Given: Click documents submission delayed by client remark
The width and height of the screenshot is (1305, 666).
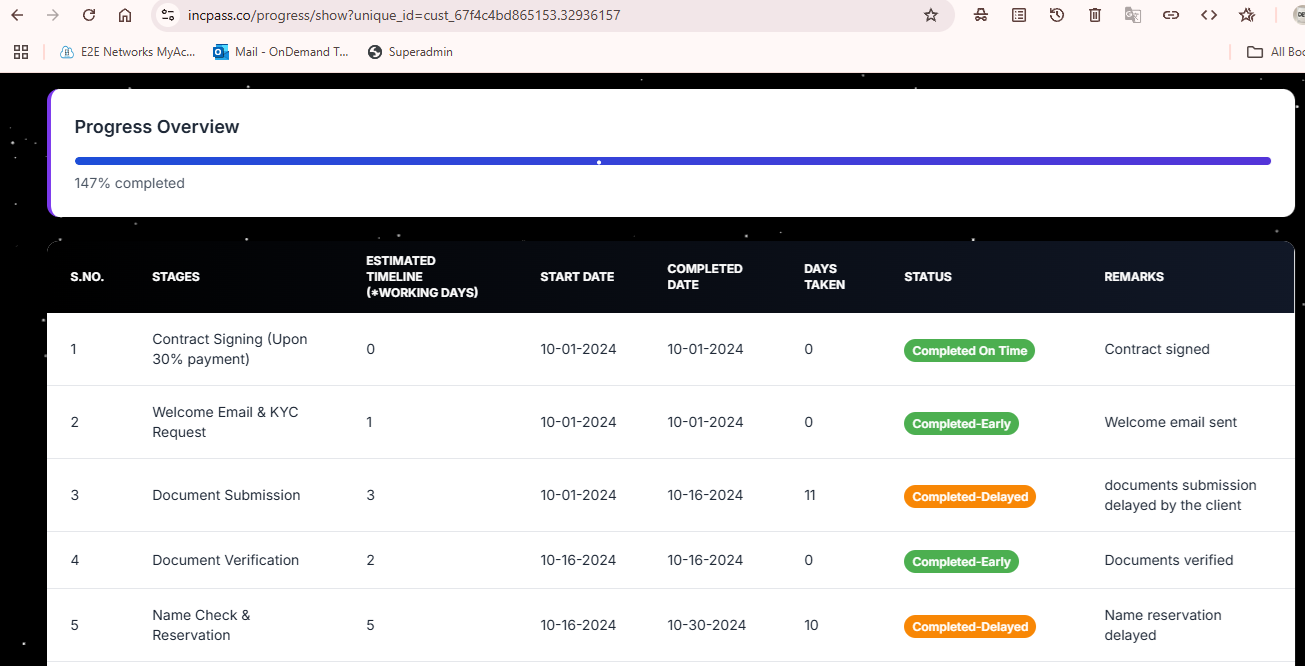Looking at the screenshot, I should click(x=1180, y=495).
